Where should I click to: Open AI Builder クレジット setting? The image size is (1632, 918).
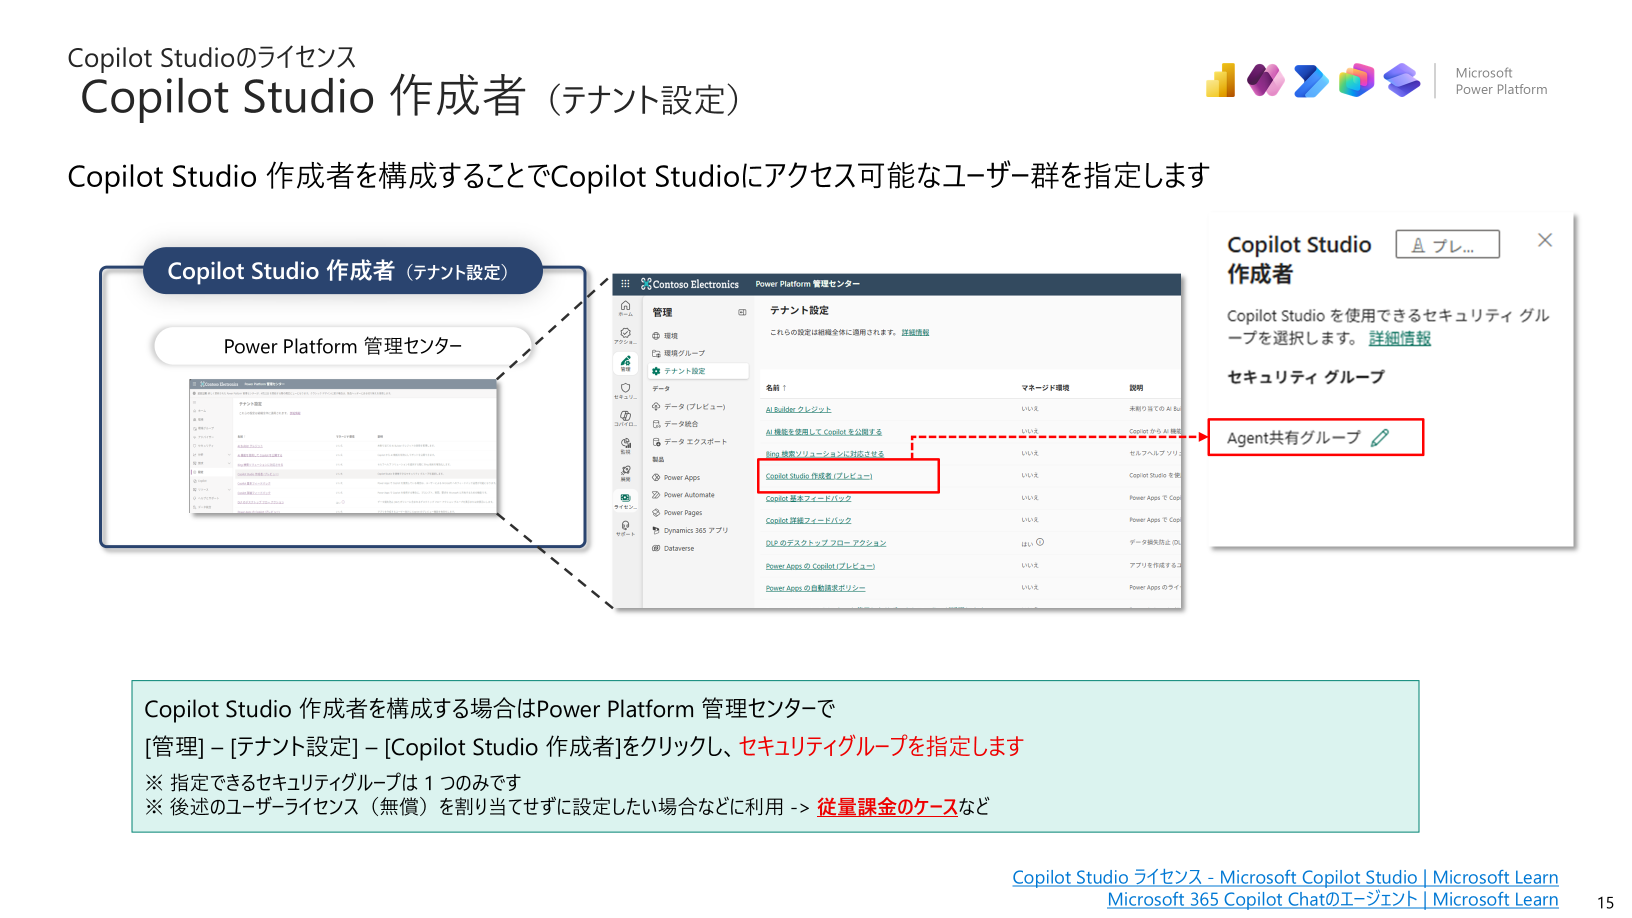798,410
